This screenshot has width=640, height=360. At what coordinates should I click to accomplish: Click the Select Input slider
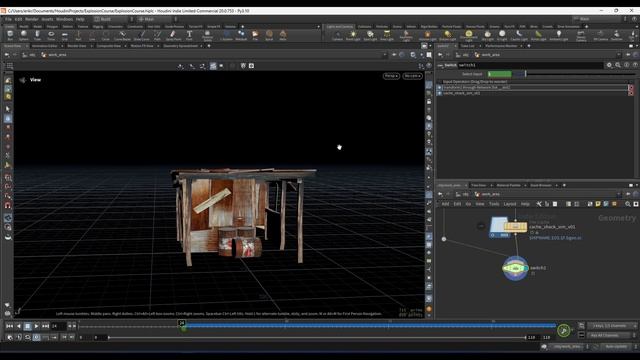[x=561, y=74]
